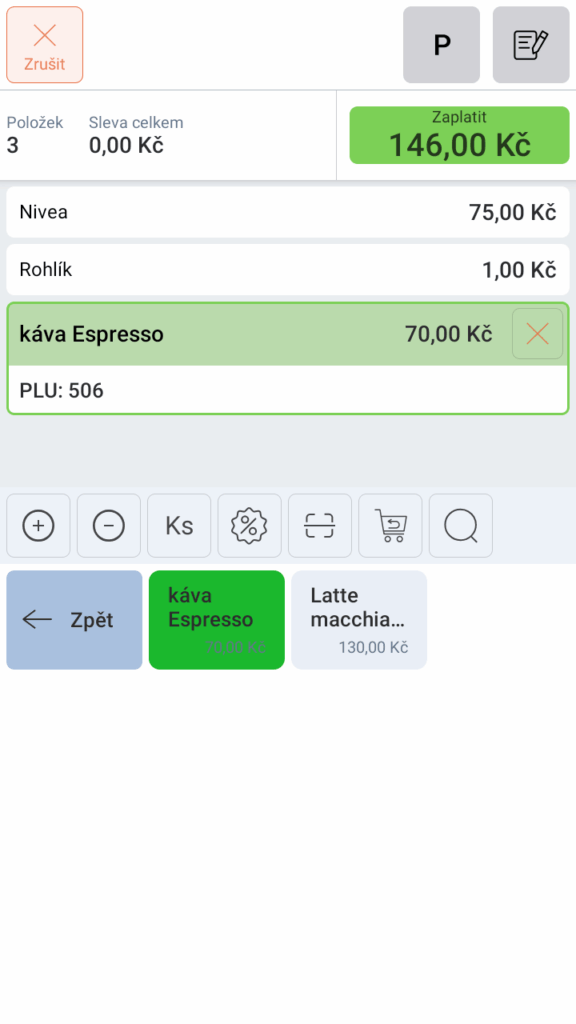Screen dimensions: 576x1024
Task: Click the P button at the top
Action: [441, 45]
